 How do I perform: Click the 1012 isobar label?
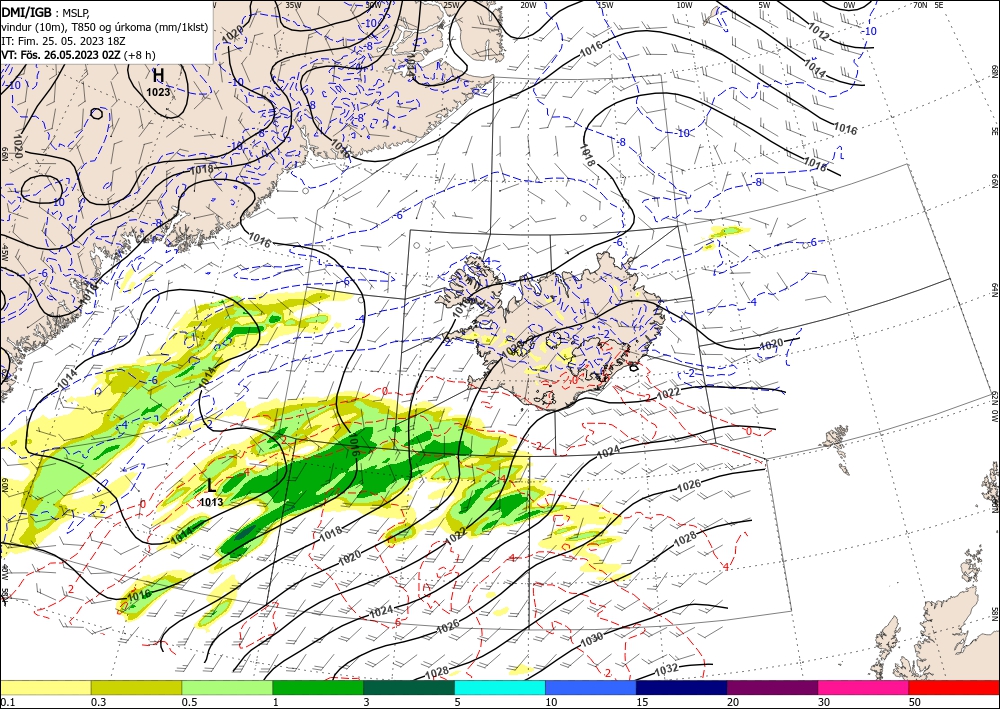point(818,32)
